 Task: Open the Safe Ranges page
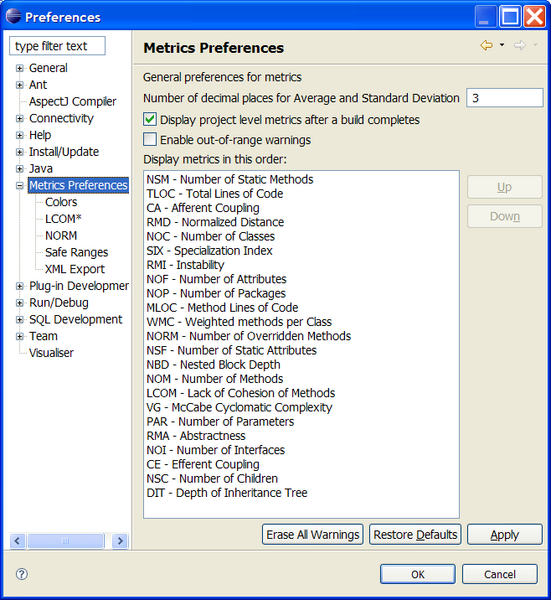coord(77,253)
